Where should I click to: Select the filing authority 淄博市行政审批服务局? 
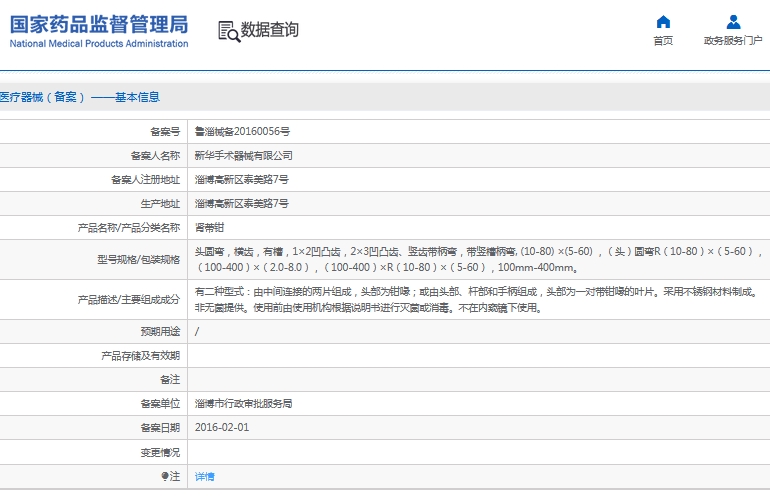[244, 404]
